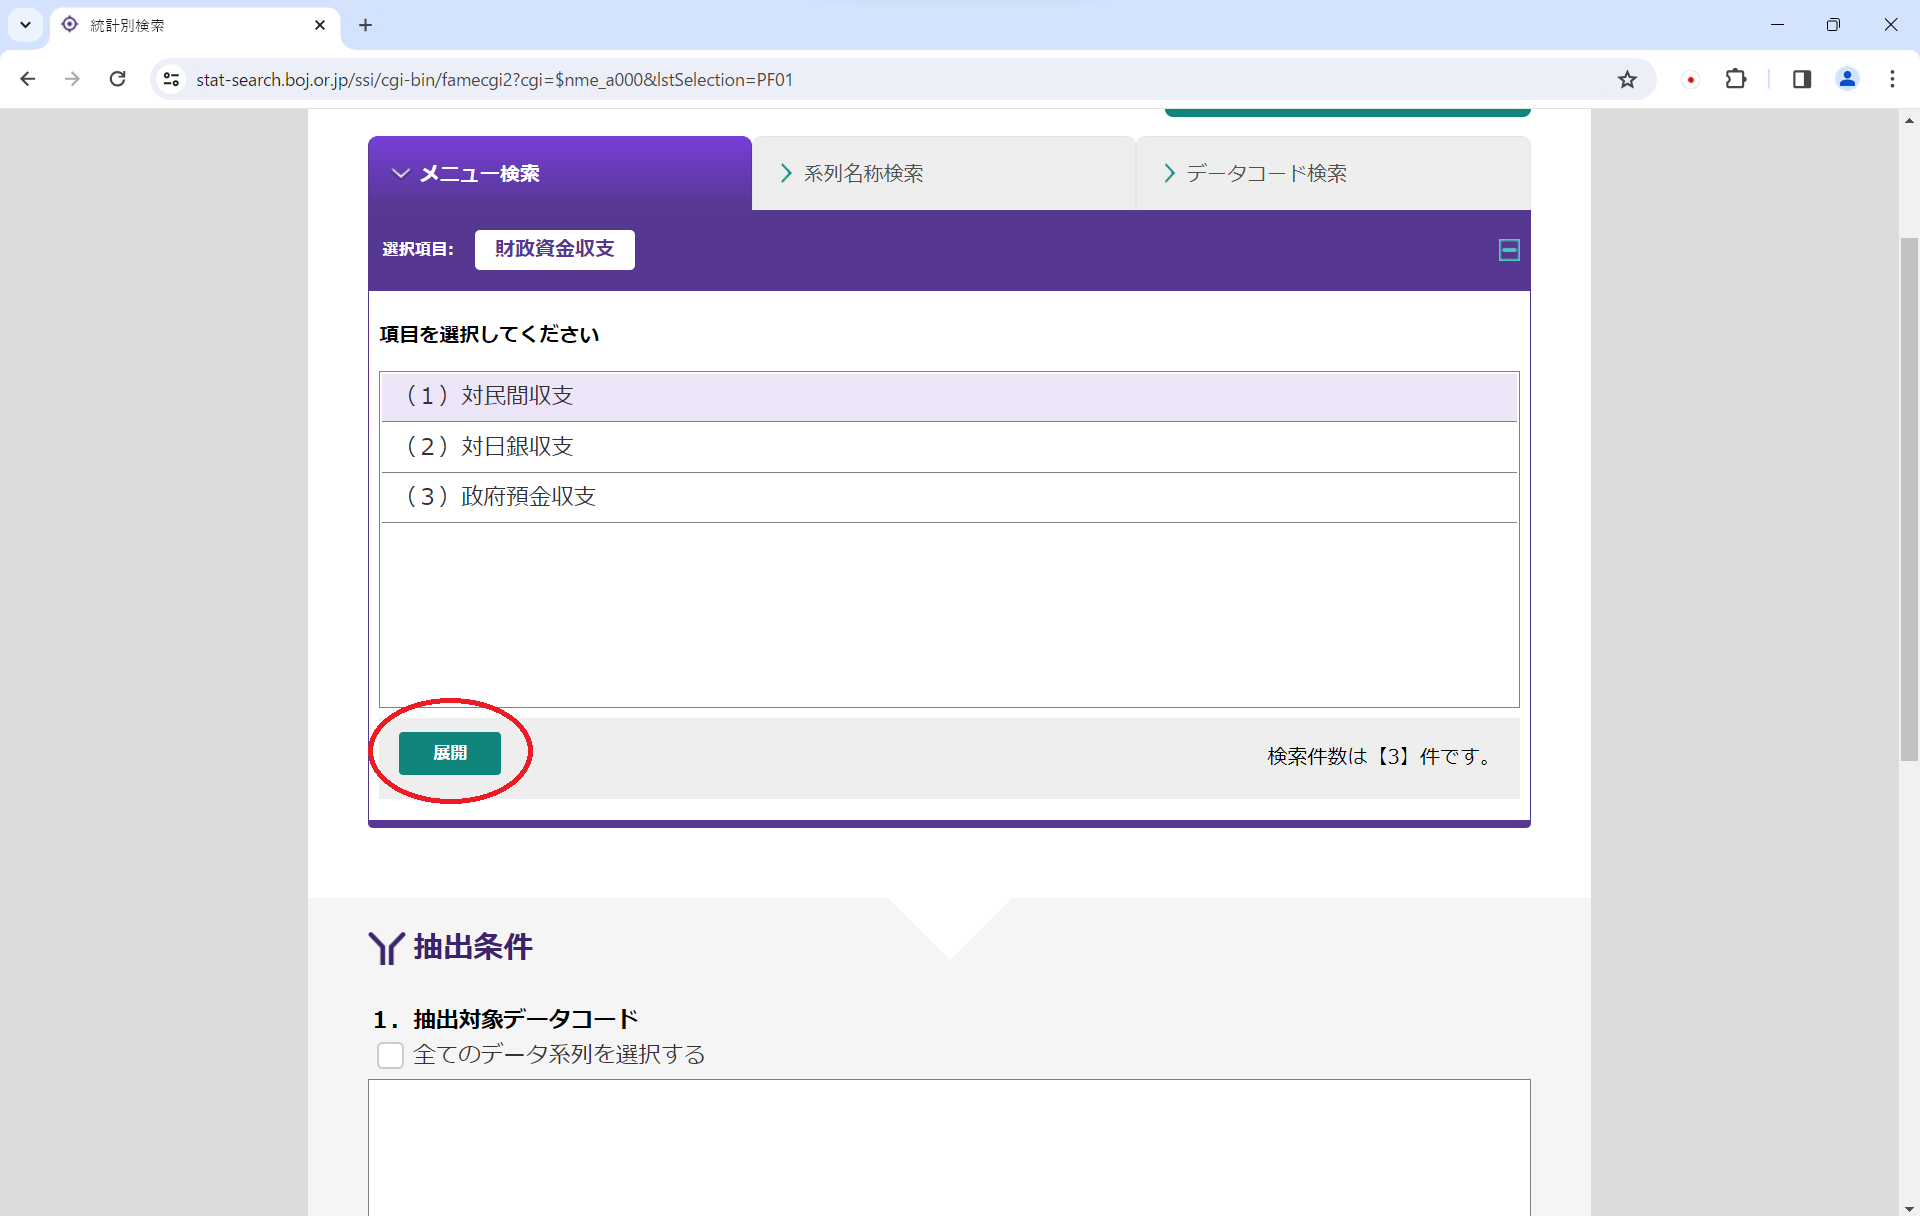Open the tab search dropdown arrow

click(26, 25)
